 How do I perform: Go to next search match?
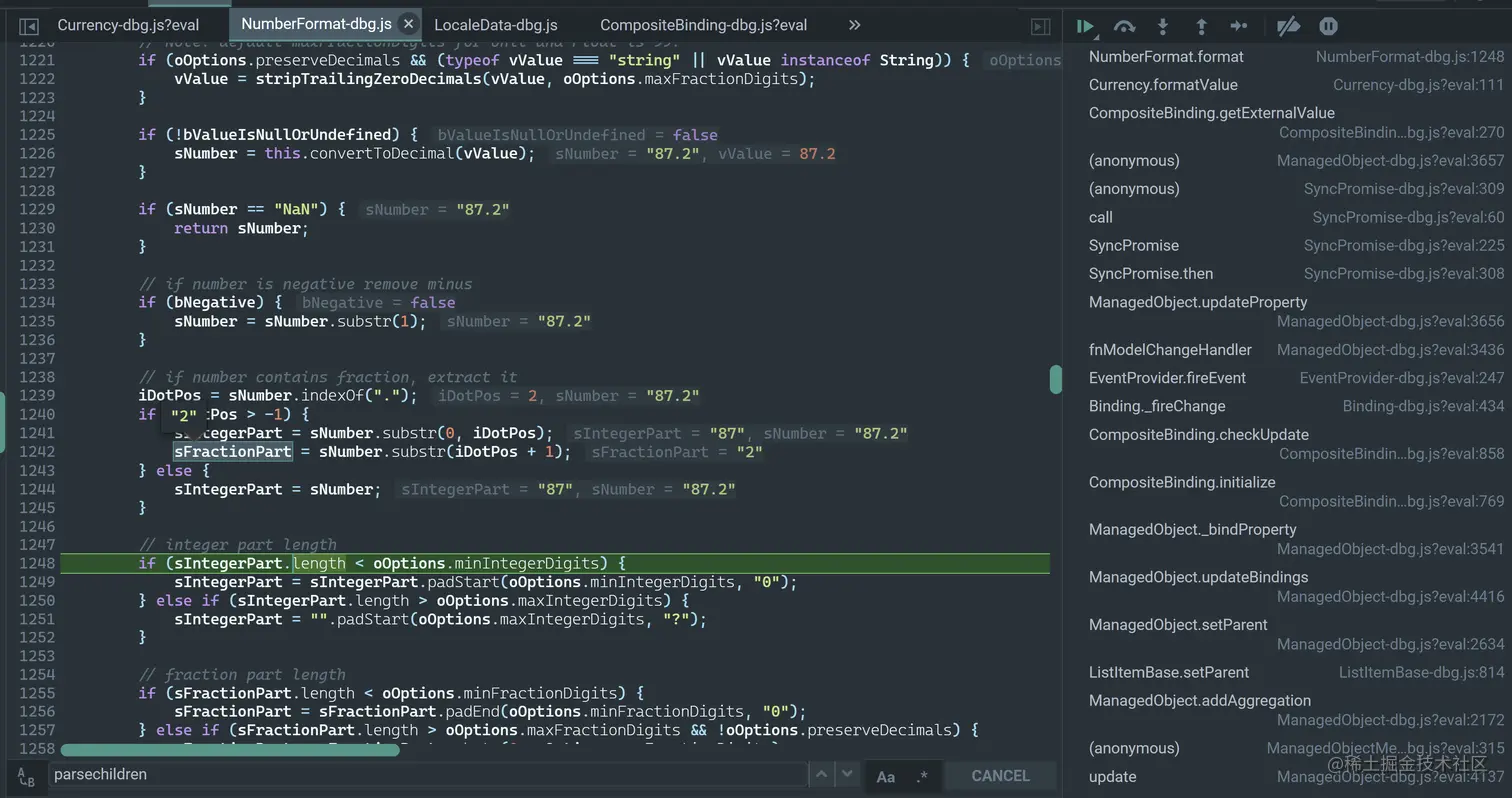coord(847,774)
